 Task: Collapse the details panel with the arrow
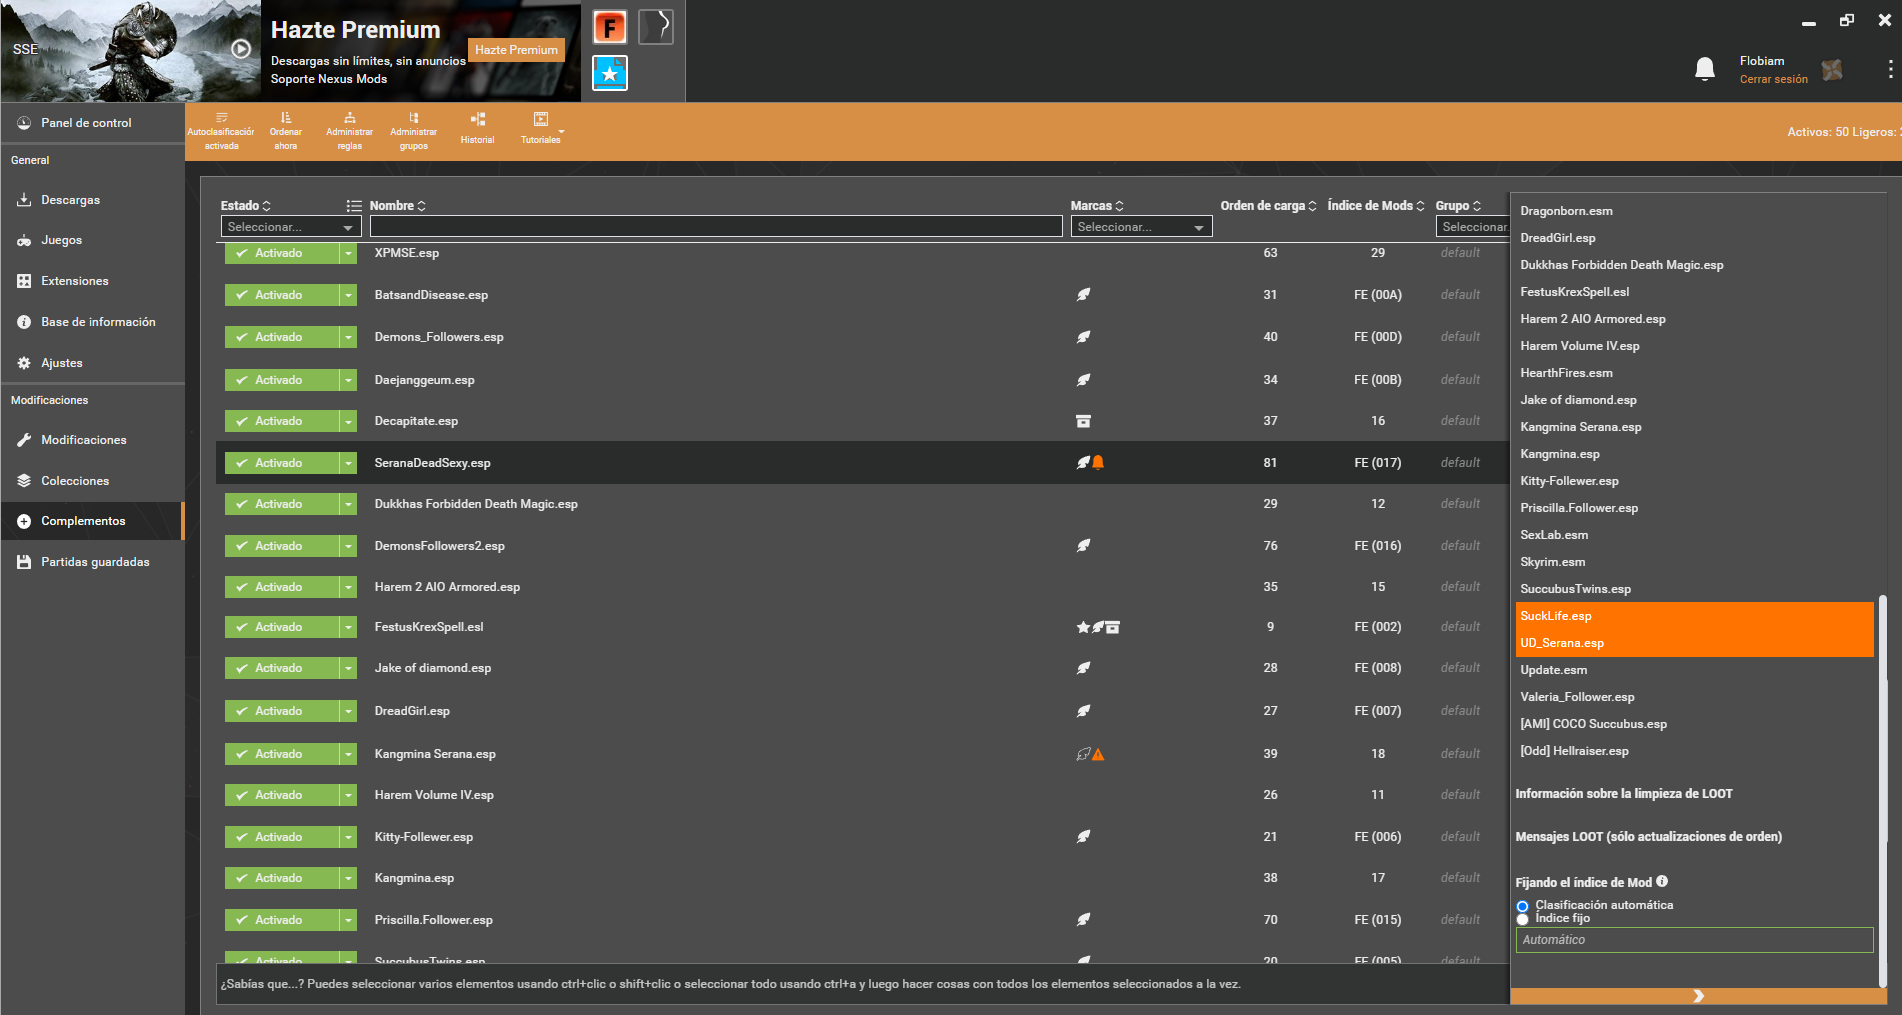click(x=1698, y=996)
